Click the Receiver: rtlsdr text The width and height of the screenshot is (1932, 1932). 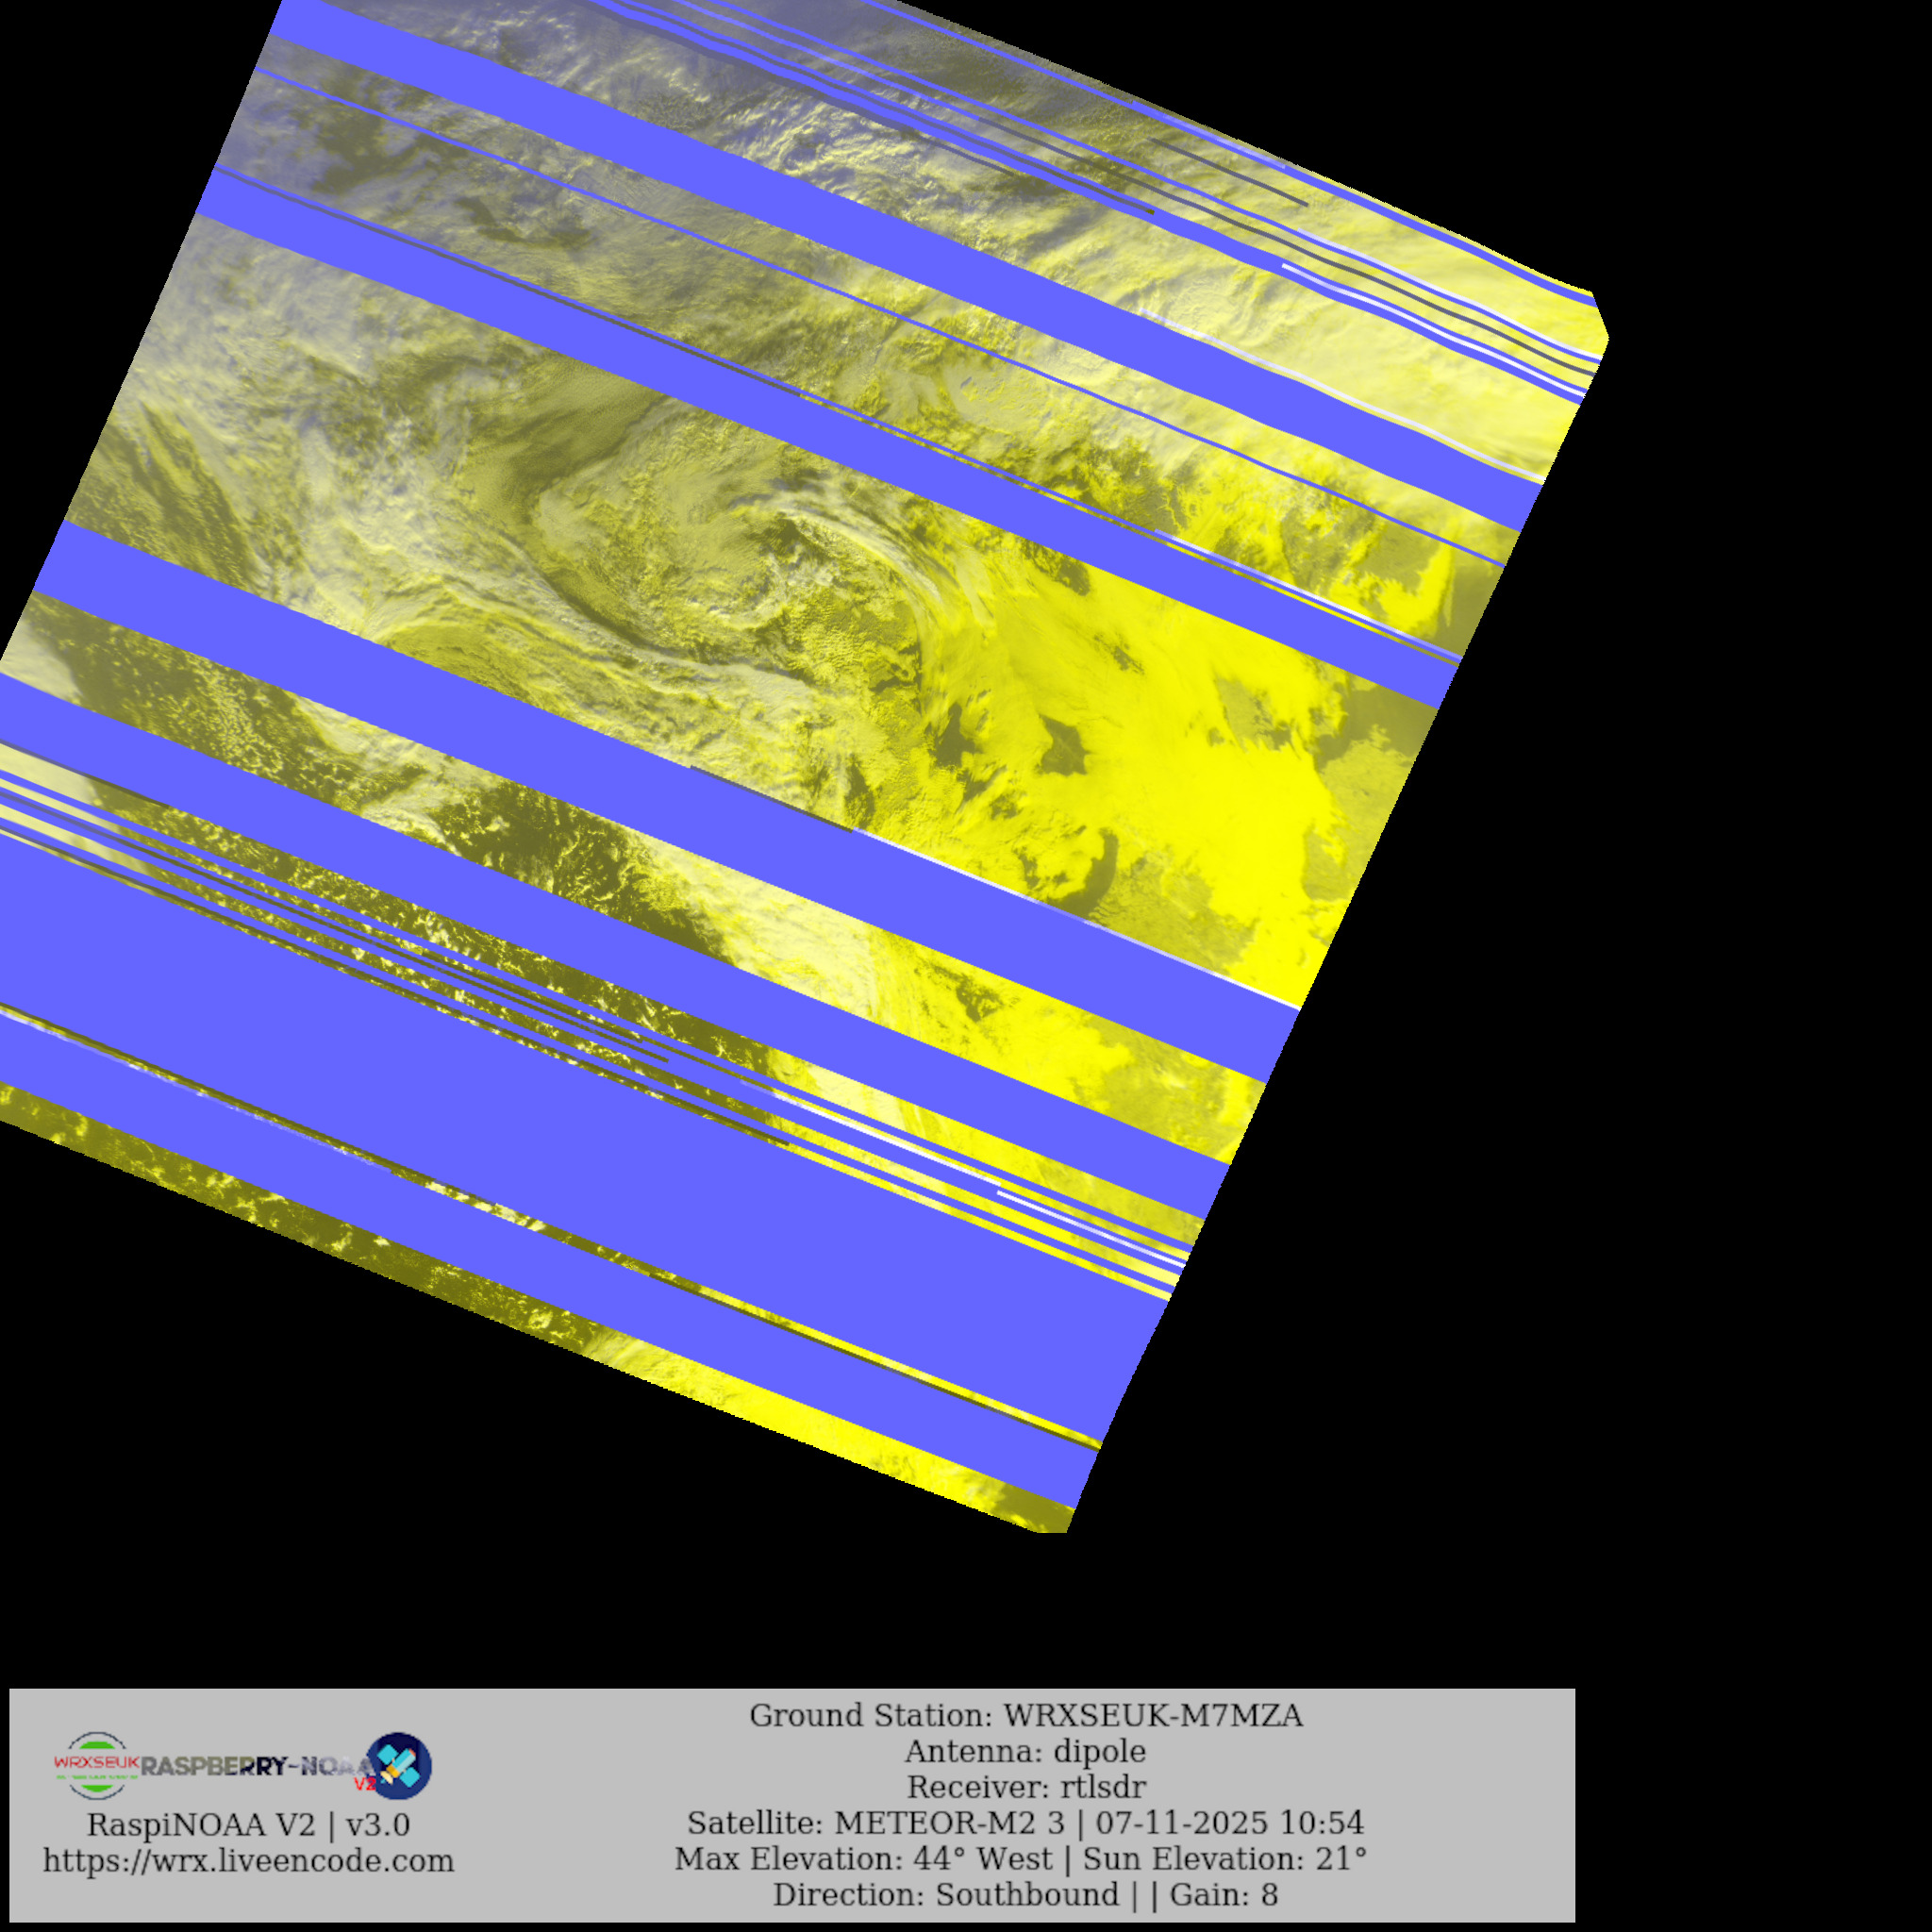point(1025,1787)
